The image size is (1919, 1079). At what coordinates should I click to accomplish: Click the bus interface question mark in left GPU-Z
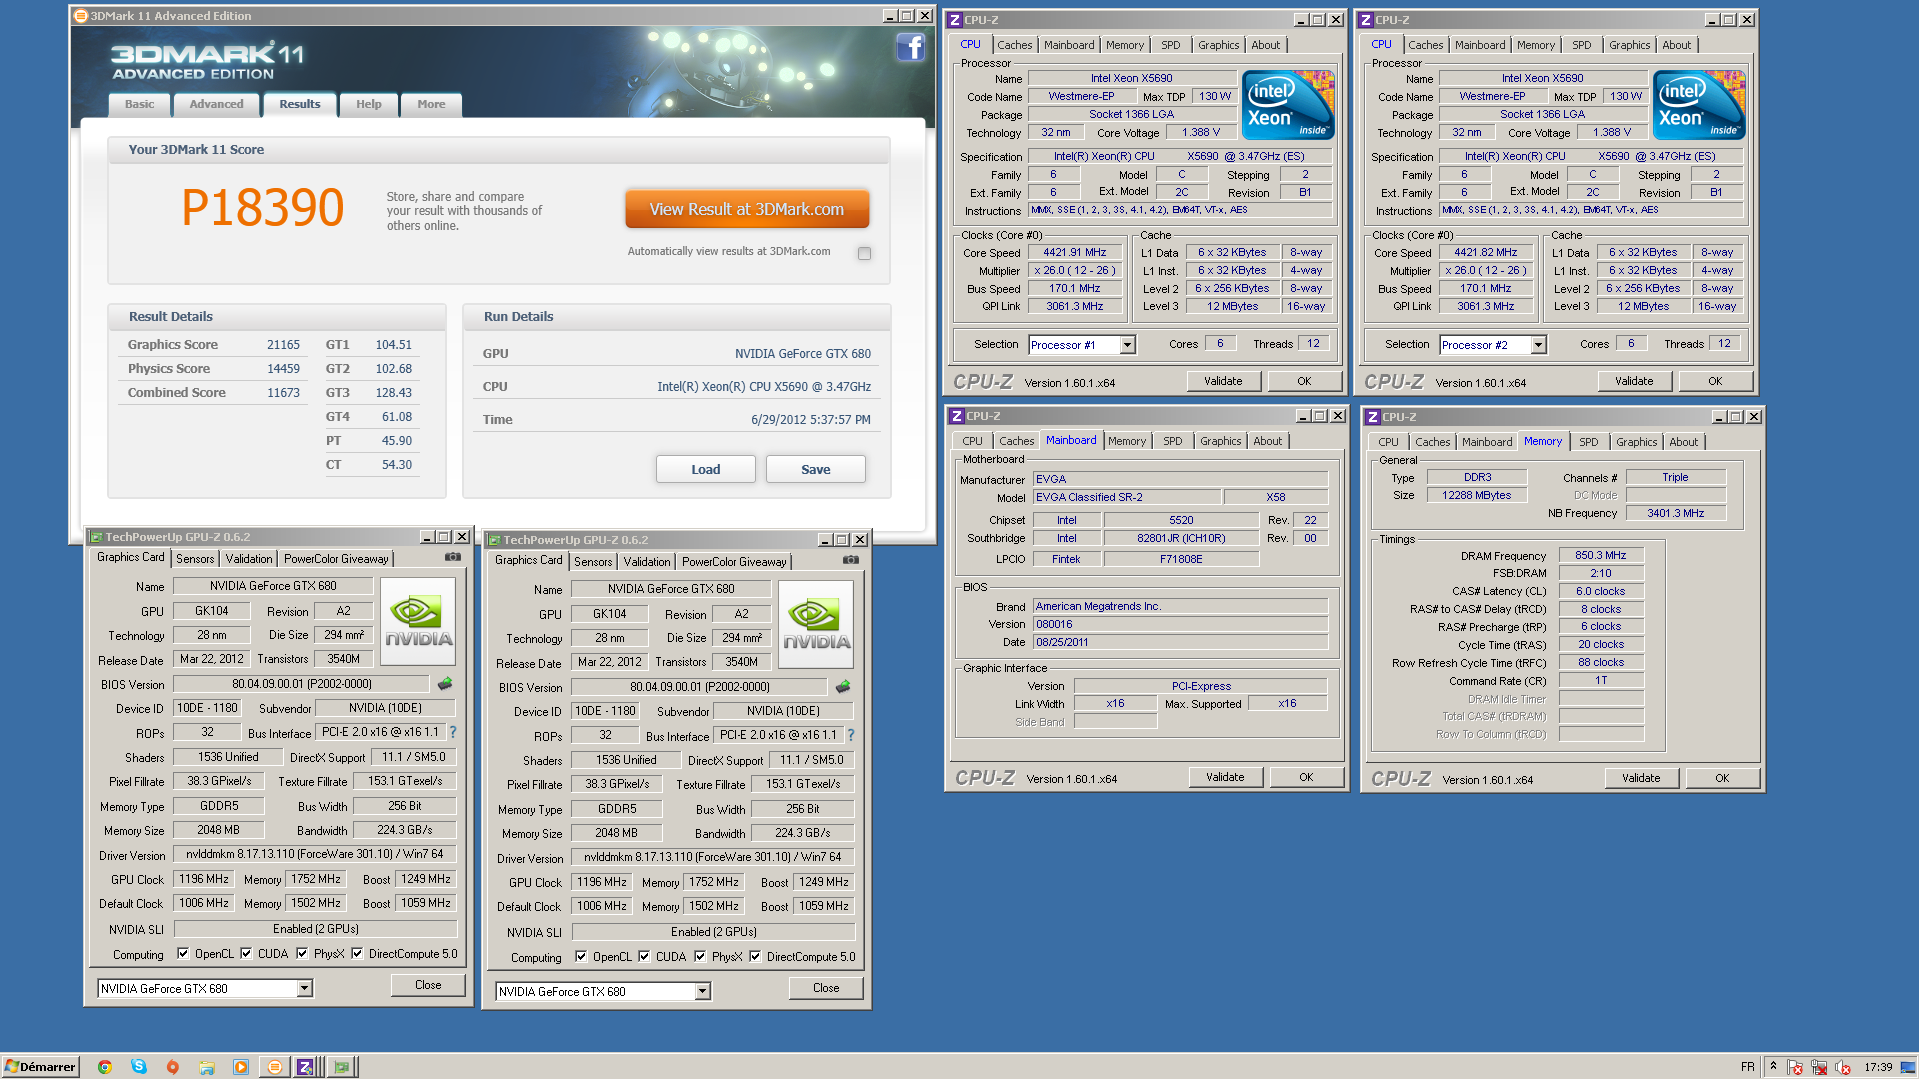tap(453, 732)
